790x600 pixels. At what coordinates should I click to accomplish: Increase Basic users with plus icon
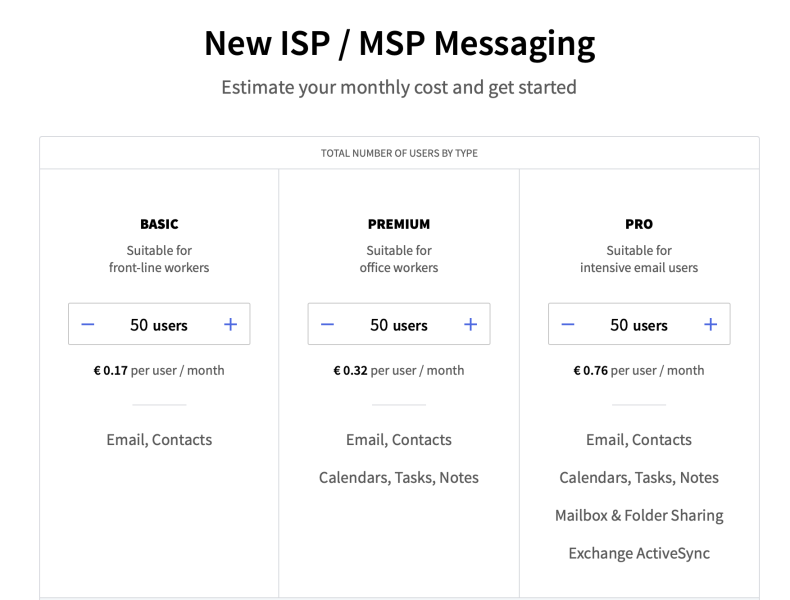pos(230,324)
